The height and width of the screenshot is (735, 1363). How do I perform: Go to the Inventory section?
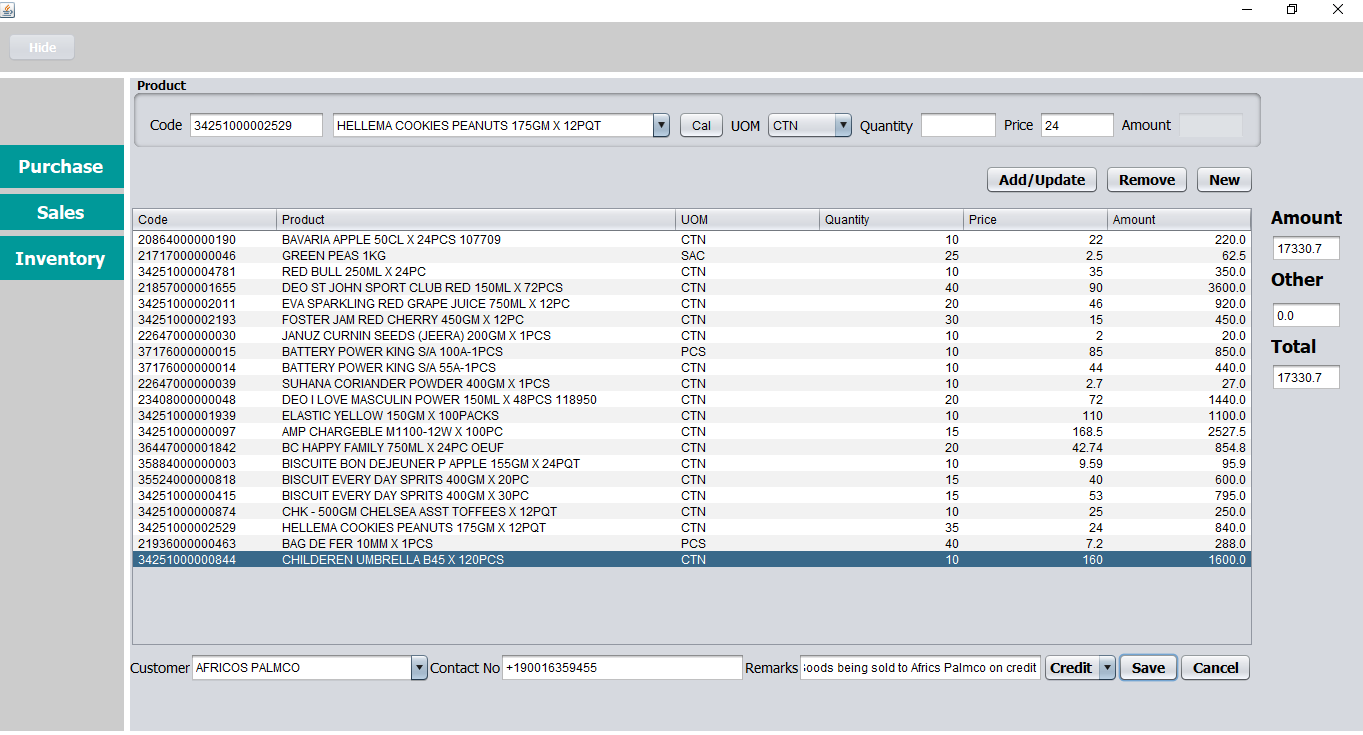point(61,258)
